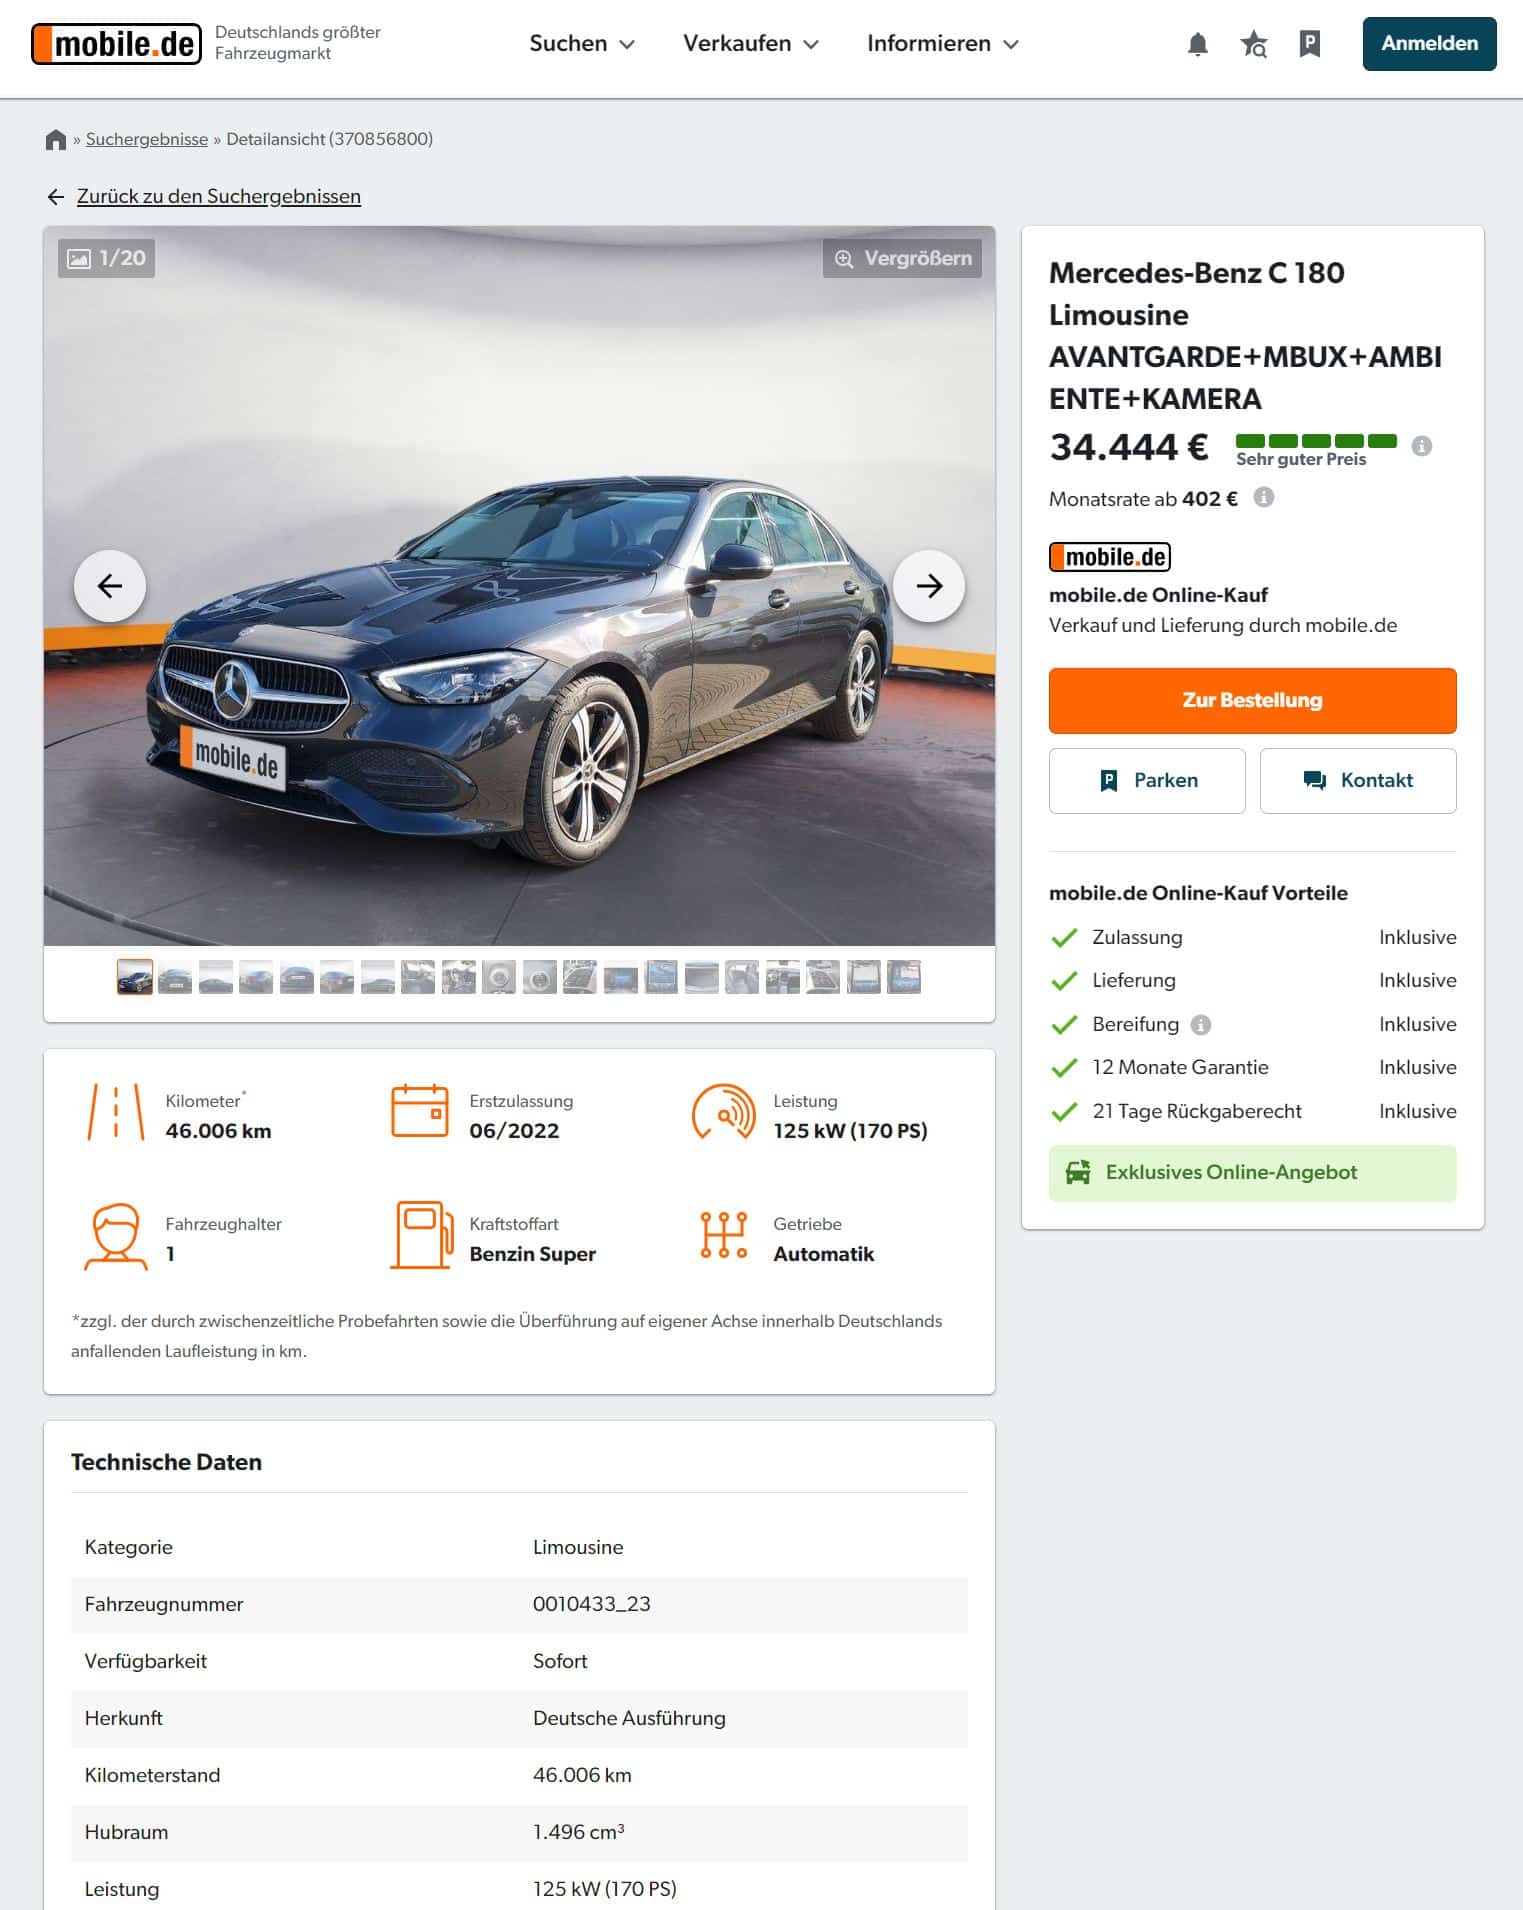
Task: Open Kontakt to message the seller
Action: pos(1358,781)
